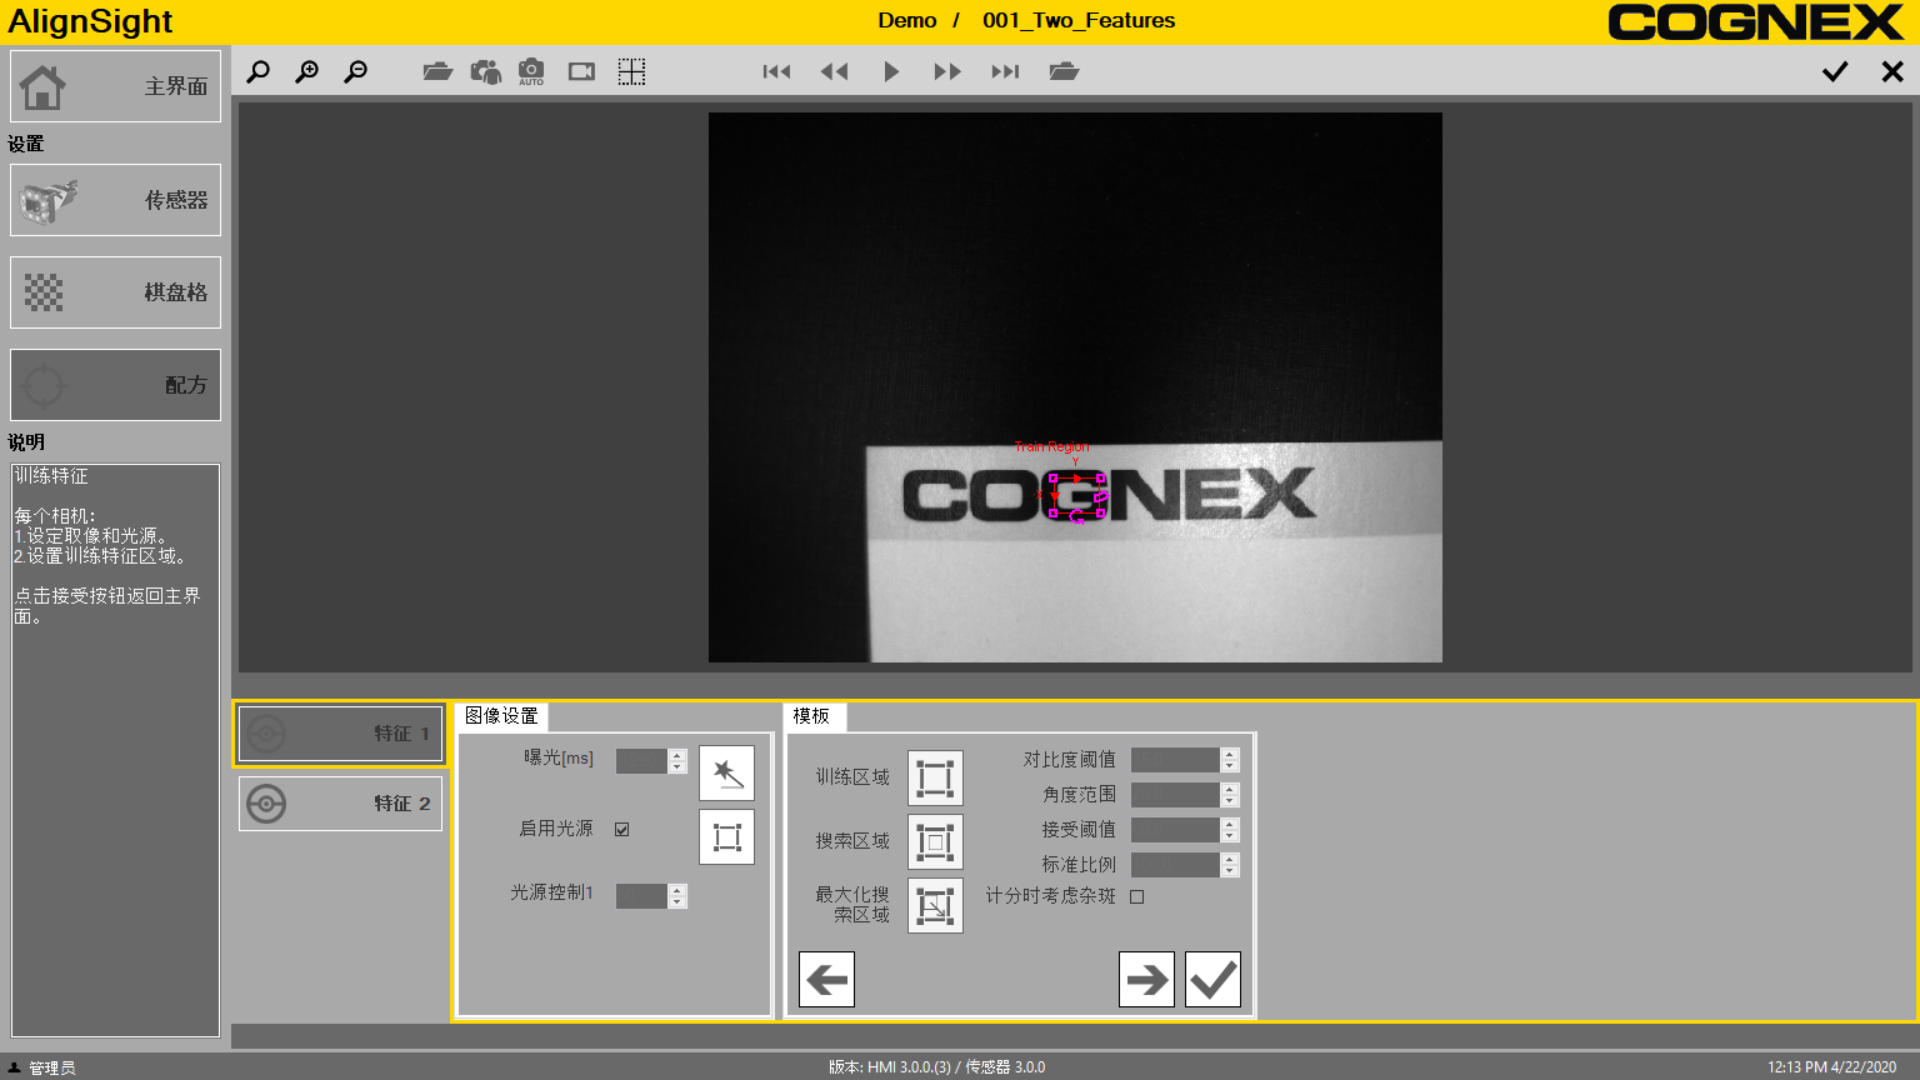Enable the 计分时考虑杂斑 checkbox
This screenshot has height=1080, width=1920.
tap(1137, 897)
